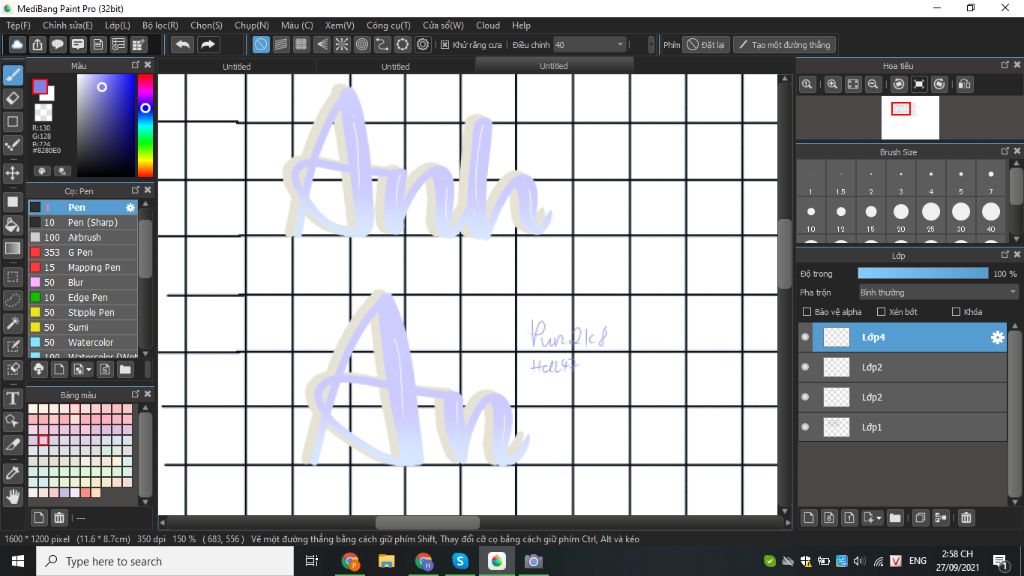Select Pen (Sharp) brush

[x=83, y=223]
